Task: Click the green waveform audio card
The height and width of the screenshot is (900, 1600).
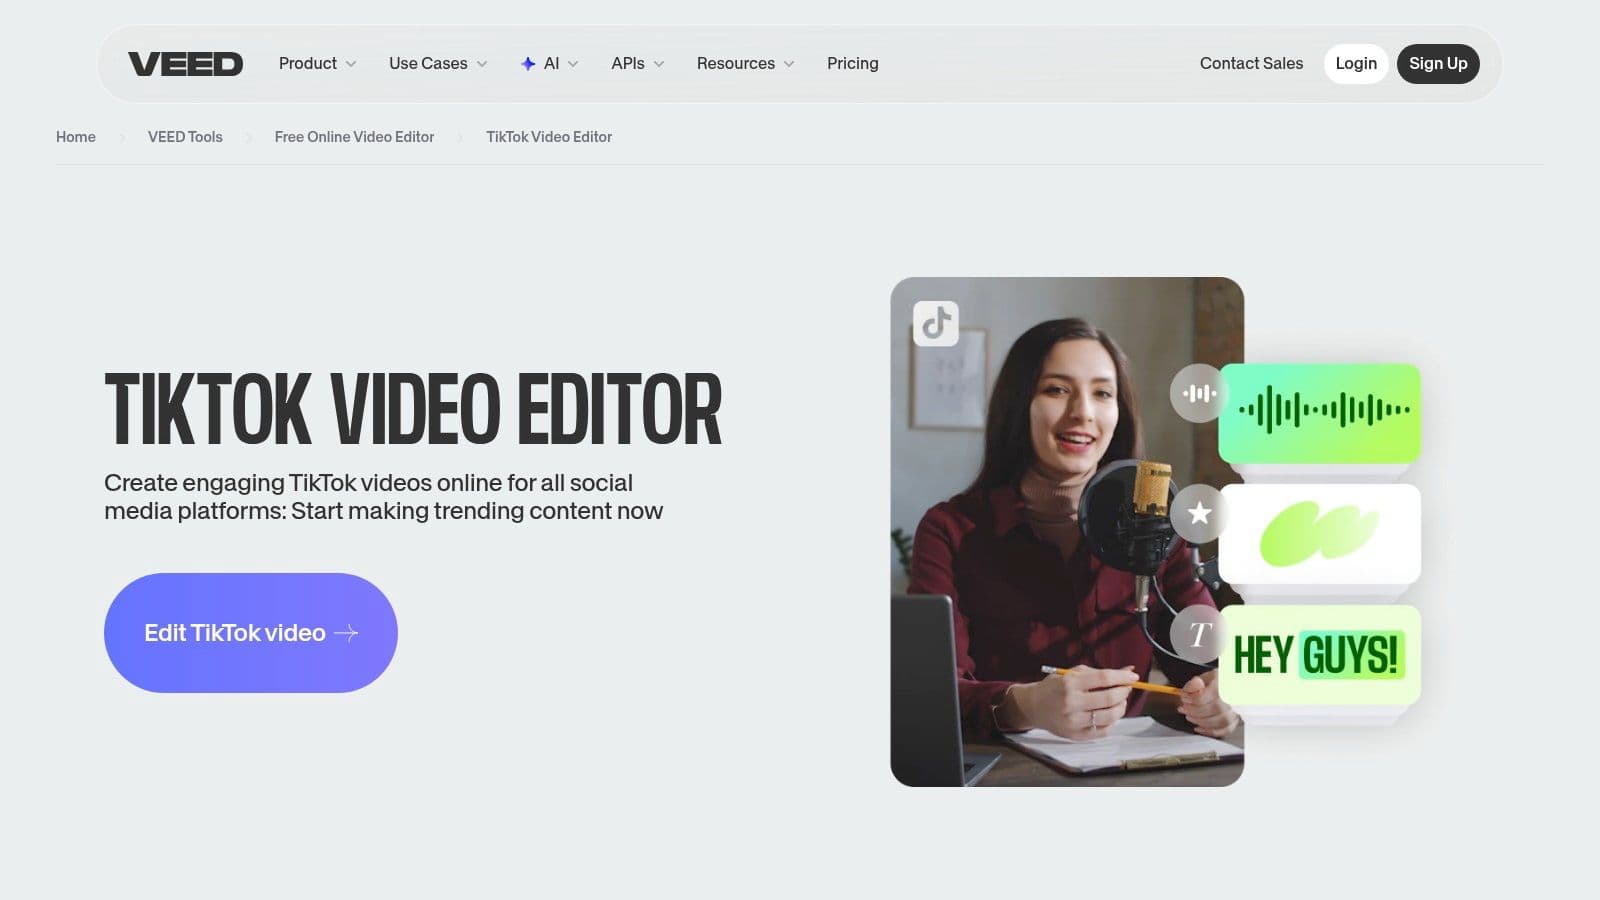Action: click(x=1320, y=411)
